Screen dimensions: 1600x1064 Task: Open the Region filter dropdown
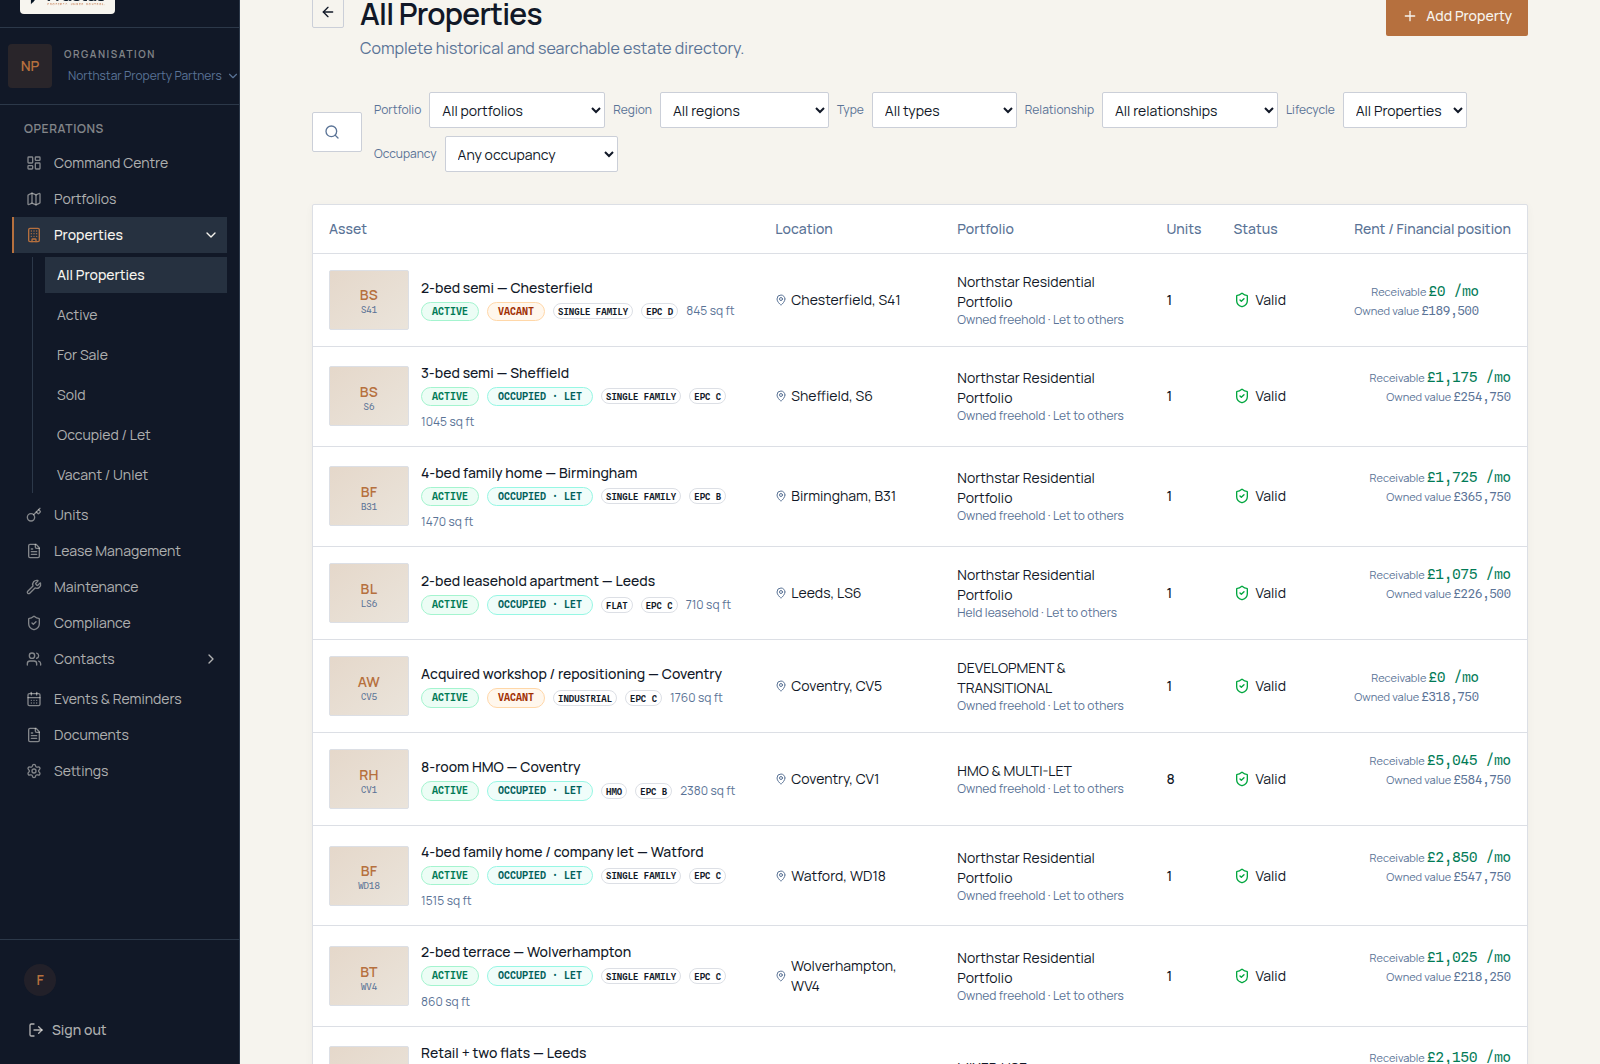(x=744, y=110)
